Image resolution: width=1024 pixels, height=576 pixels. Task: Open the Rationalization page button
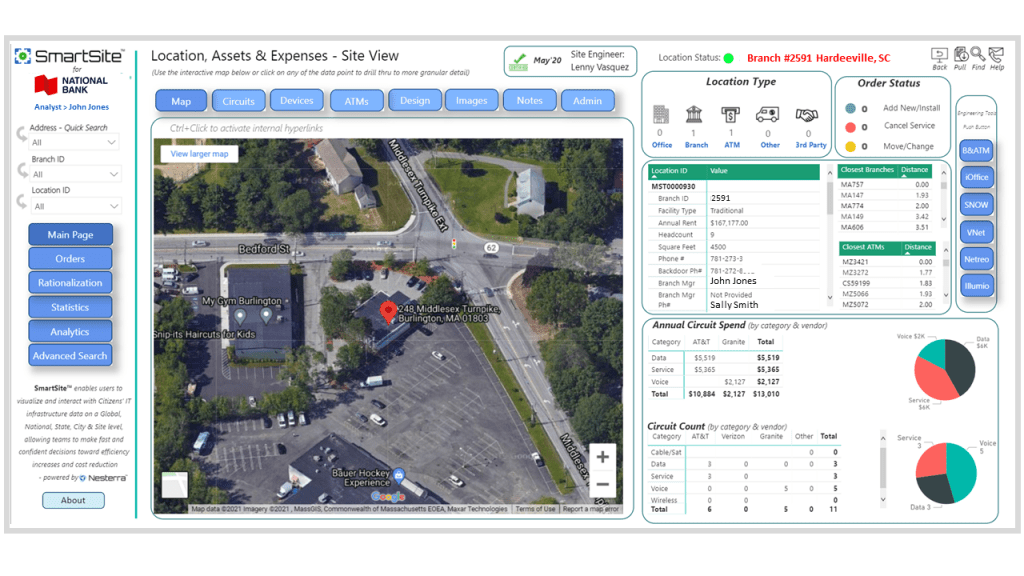pyautogui.click(x=70, y=283)
